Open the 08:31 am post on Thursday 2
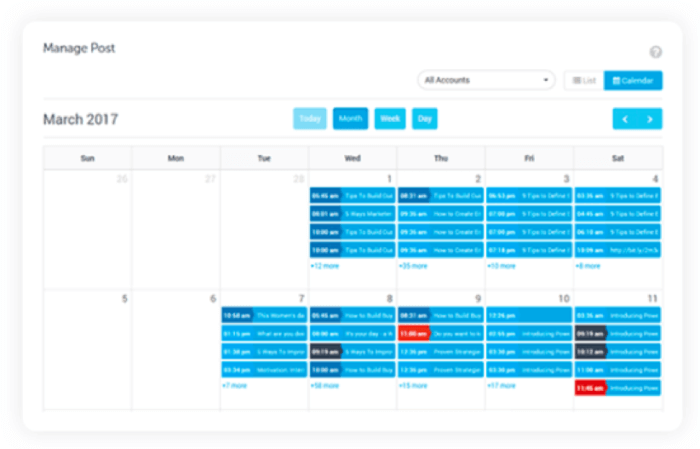 (x=440, y=196)
